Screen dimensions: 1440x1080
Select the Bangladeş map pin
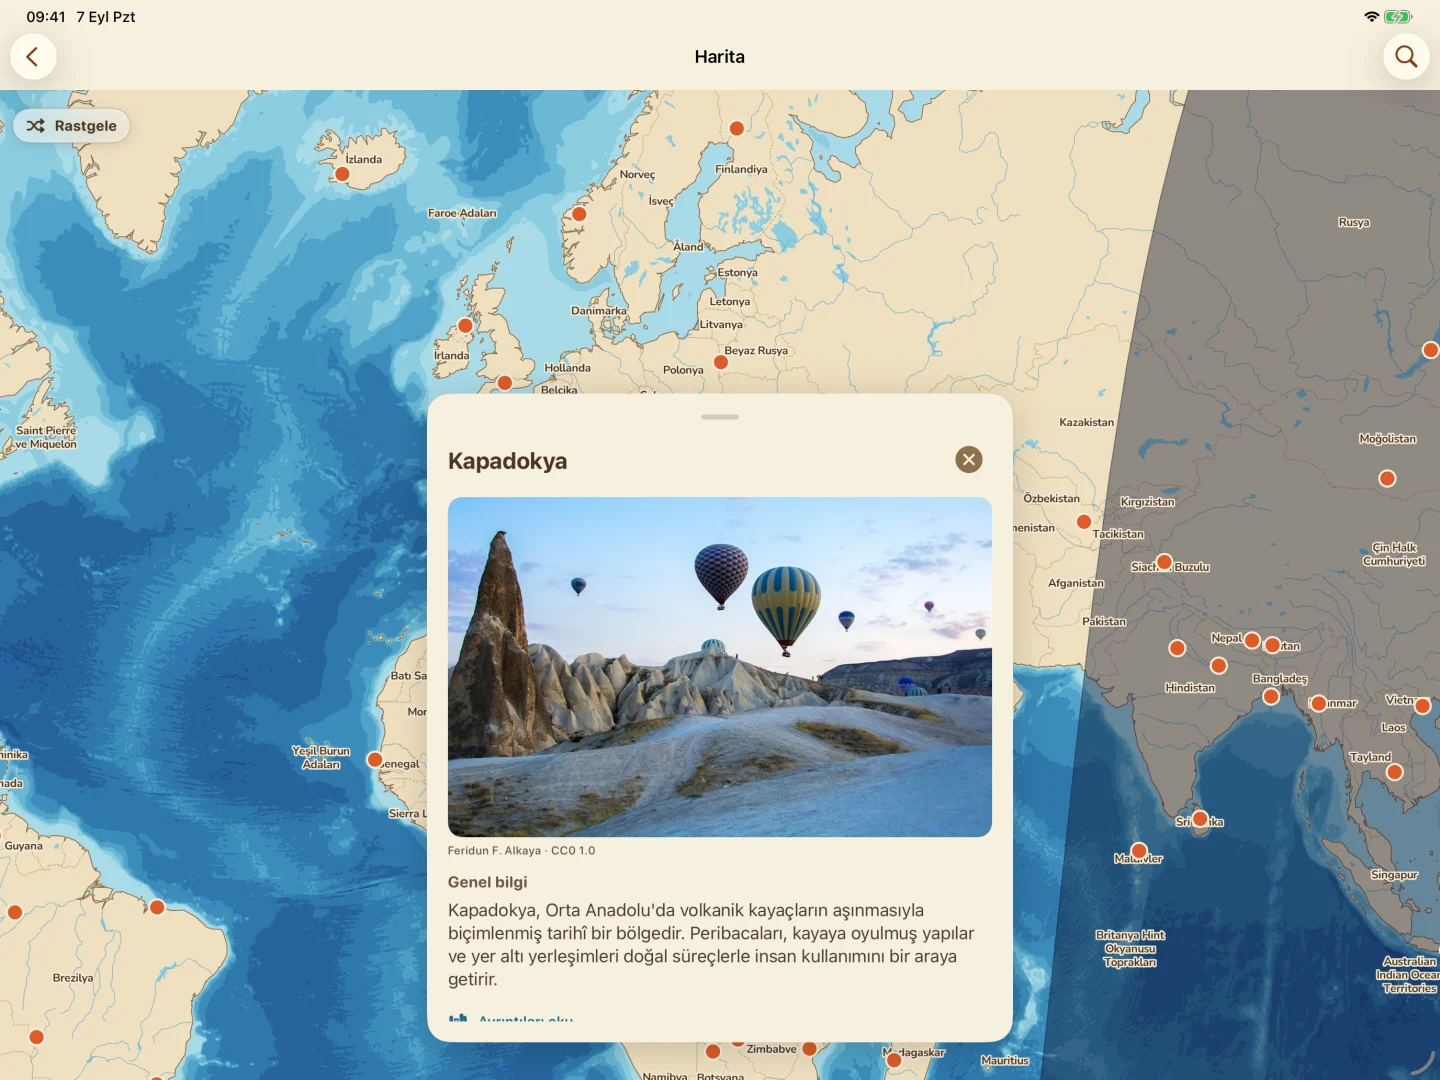click(x=1271, y=697)
